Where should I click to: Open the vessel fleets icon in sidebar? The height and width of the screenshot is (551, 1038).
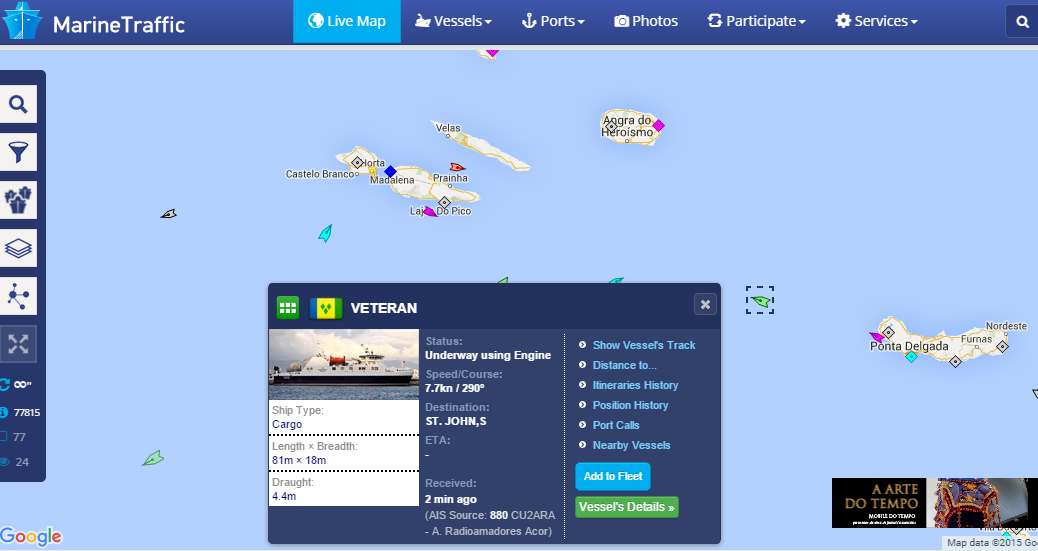[x=18, y=200]
